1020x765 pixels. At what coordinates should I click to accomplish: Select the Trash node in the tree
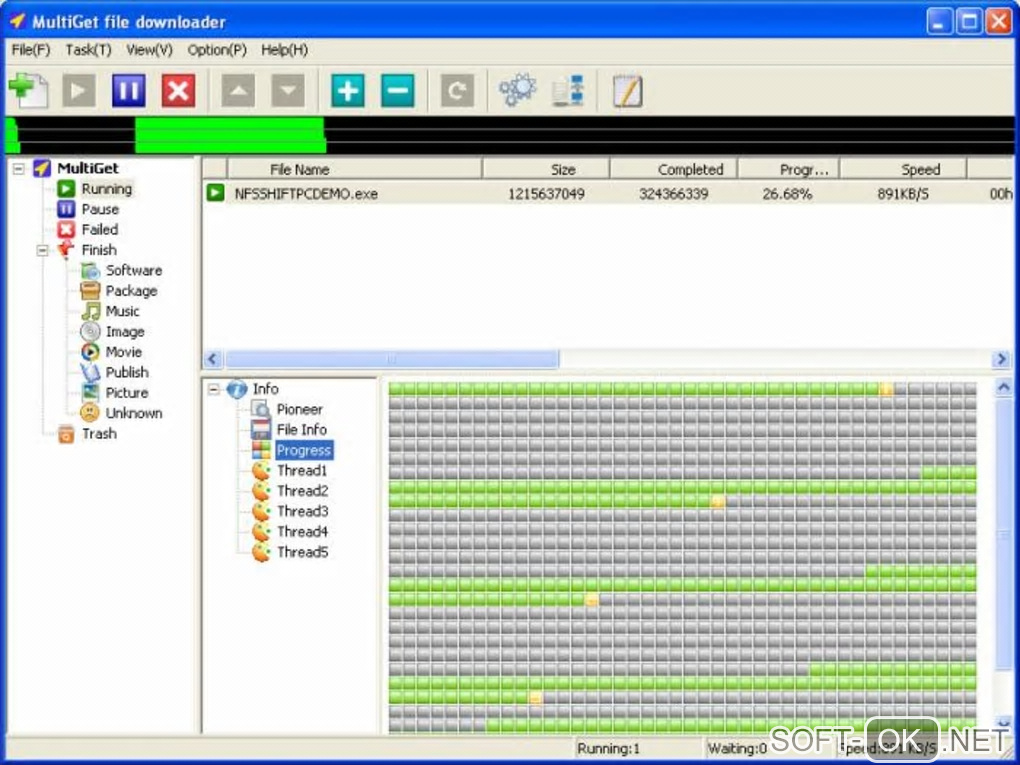tap(99, 433)
